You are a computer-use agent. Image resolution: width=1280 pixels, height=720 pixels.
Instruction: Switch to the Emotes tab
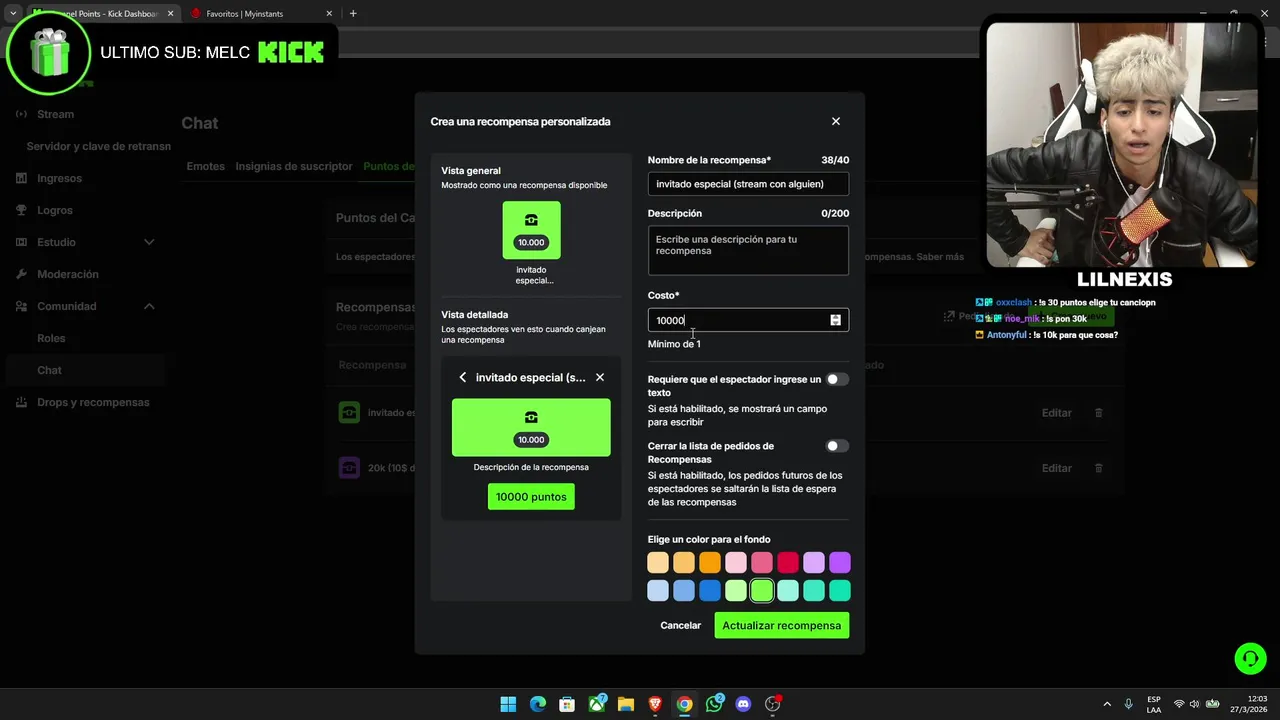[x=206, y=166]
